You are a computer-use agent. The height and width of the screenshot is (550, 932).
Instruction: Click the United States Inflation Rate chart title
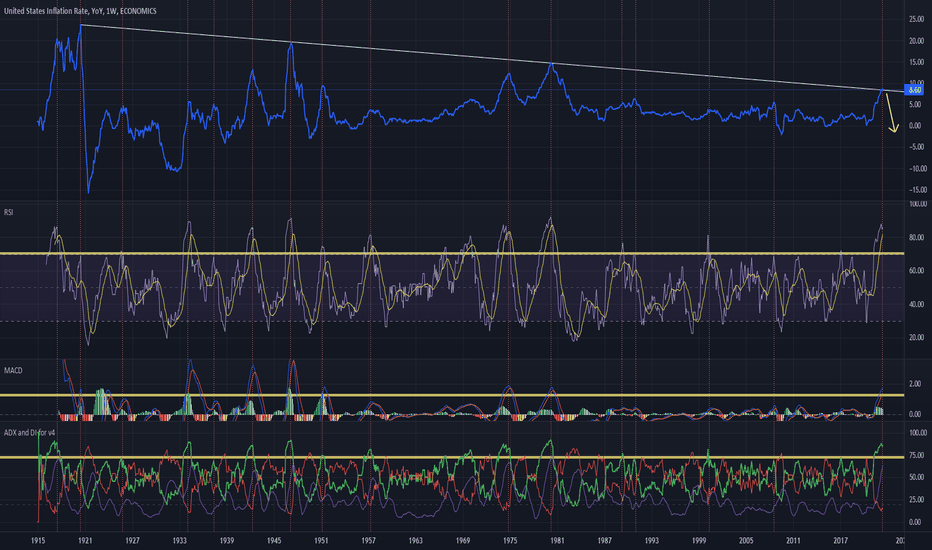point(80,11)
